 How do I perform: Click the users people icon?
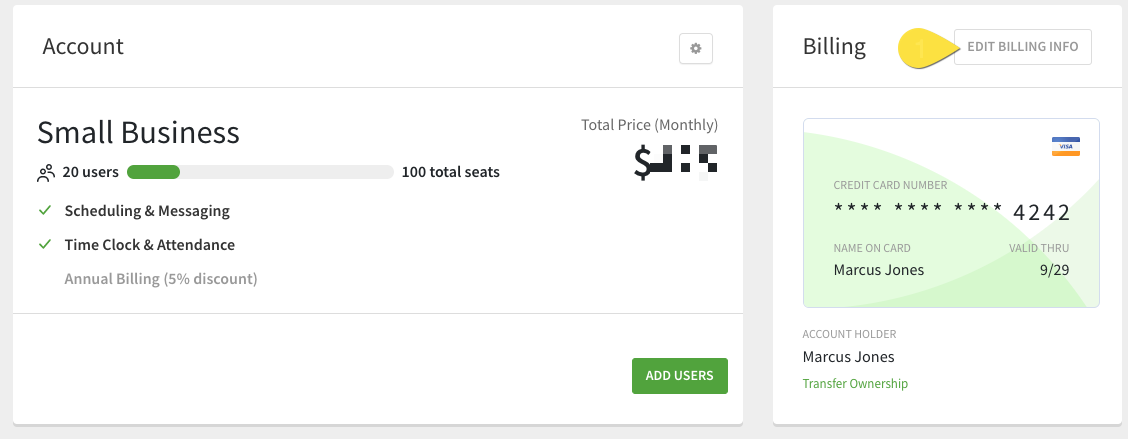click(x=46, y=173)
